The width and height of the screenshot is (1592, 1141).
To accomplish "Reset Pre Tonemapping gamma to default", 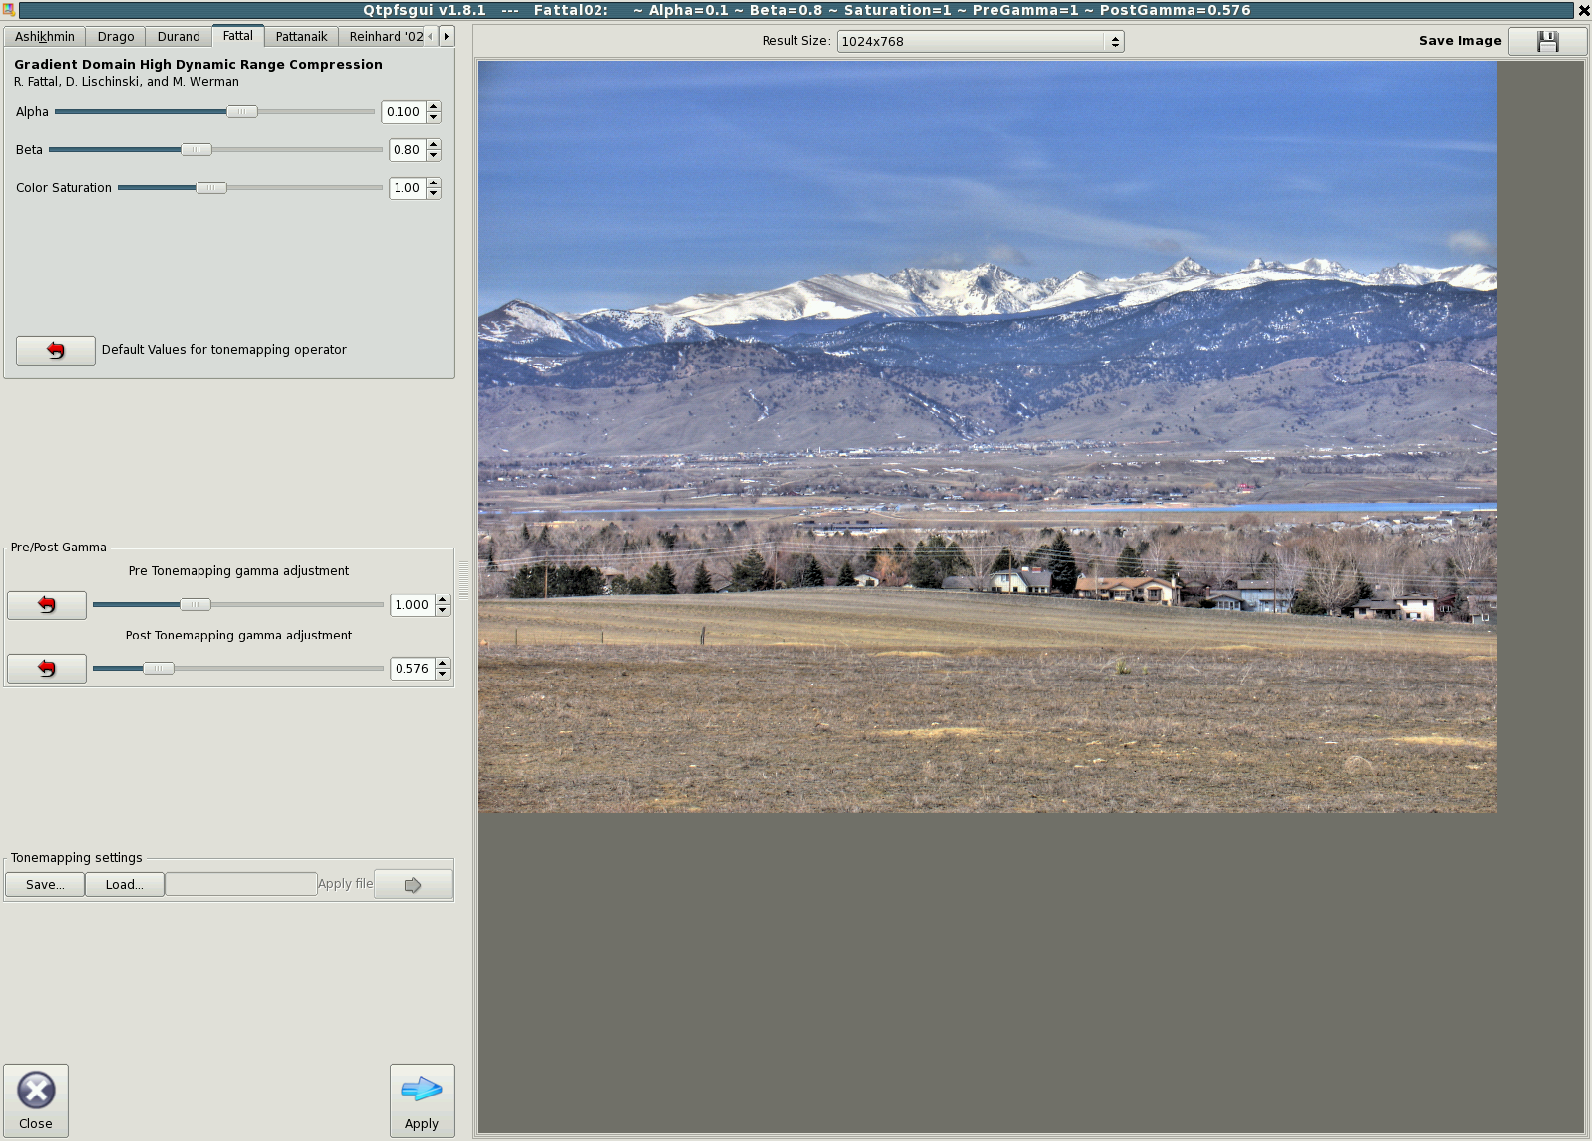I will (47, 605).
